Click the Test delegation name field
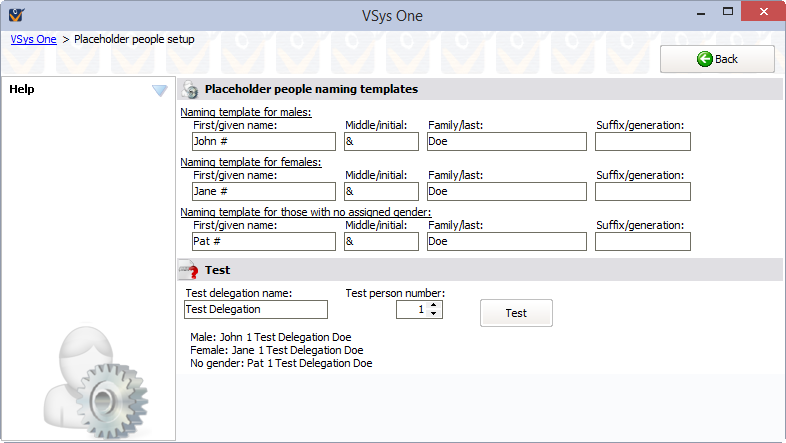Screen dimensions: 786x443 (x=256, y=310)
